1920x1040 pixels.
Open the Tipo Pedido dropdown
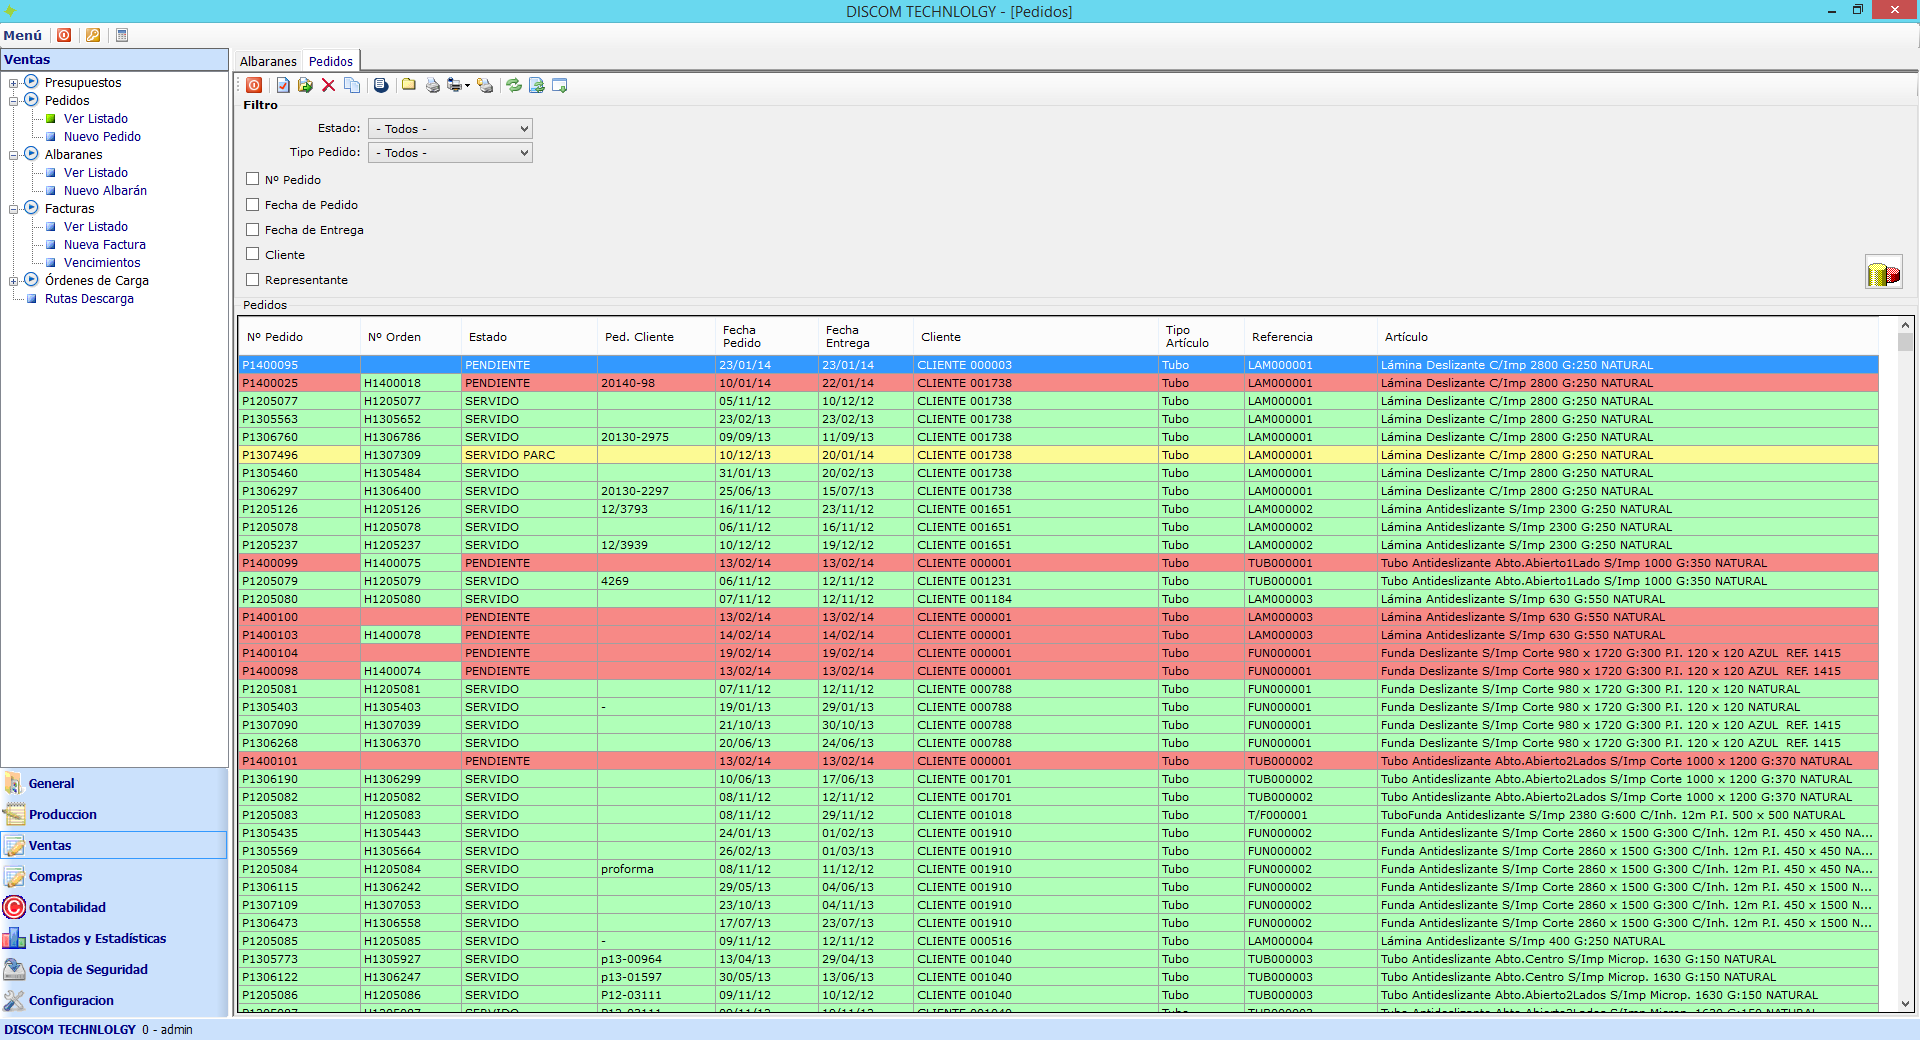pyautogui.click(x=450, y=153)
